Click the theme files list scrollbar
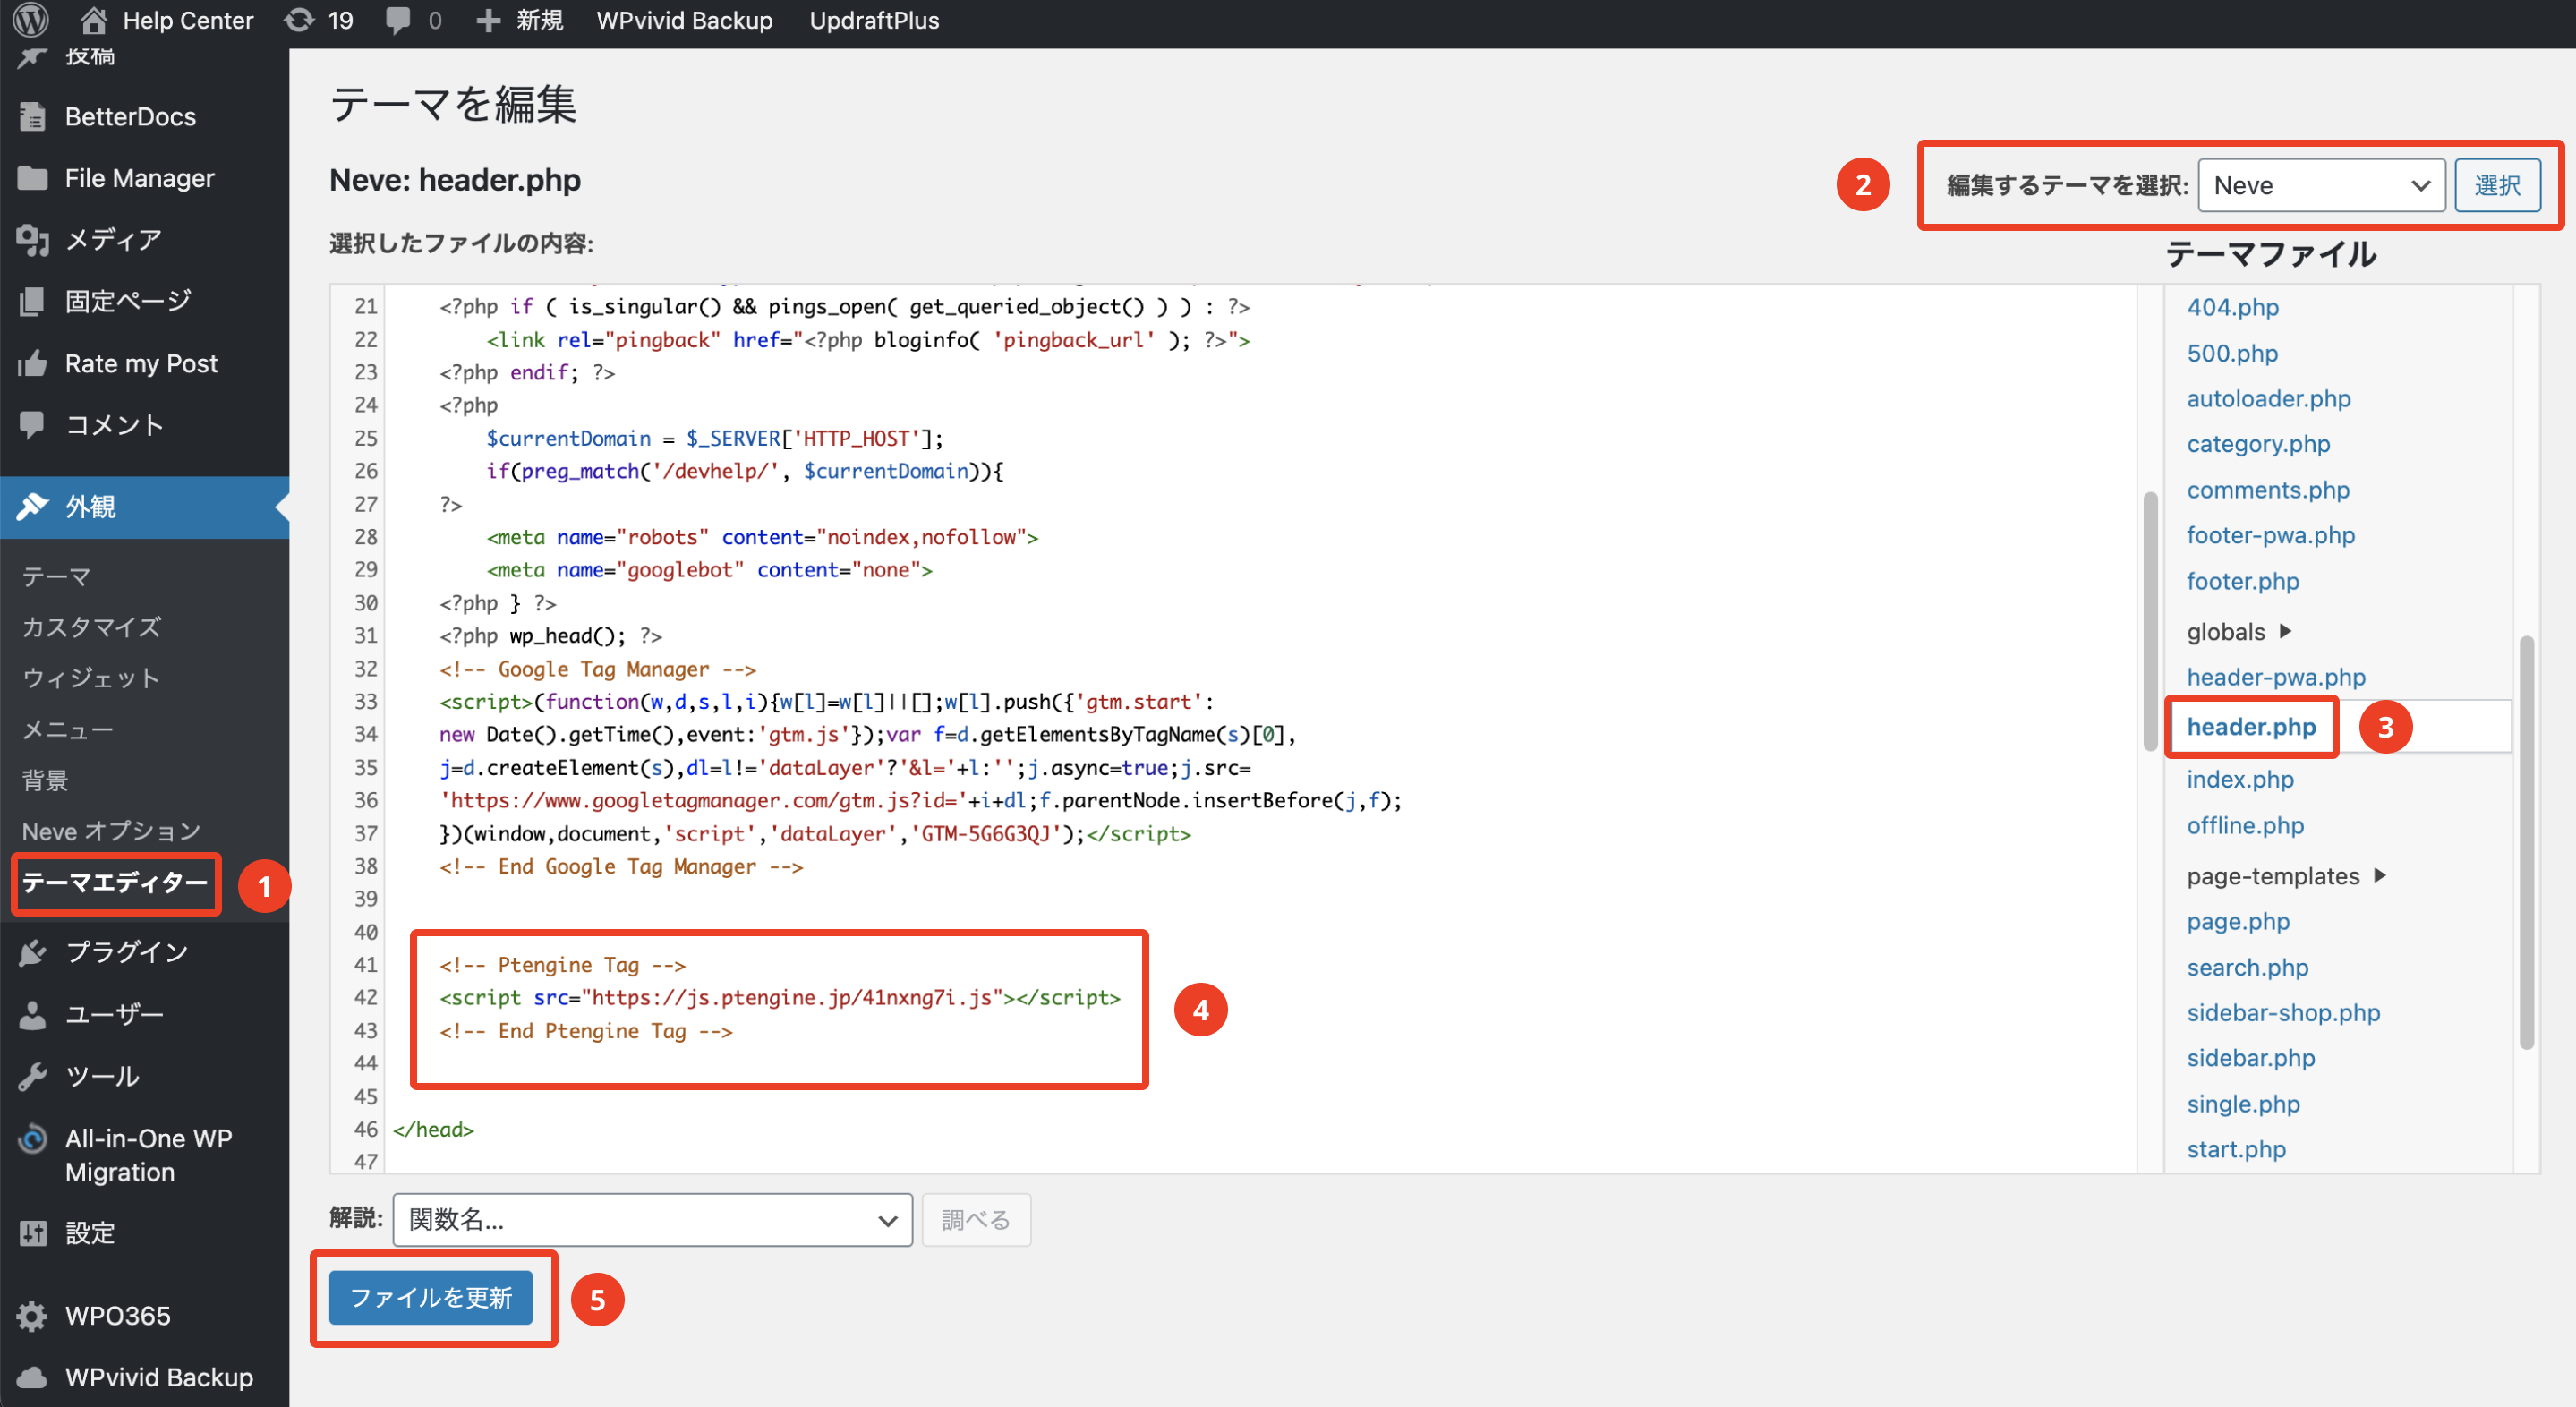The image size is (2576, 1407). coord(2526,842)
